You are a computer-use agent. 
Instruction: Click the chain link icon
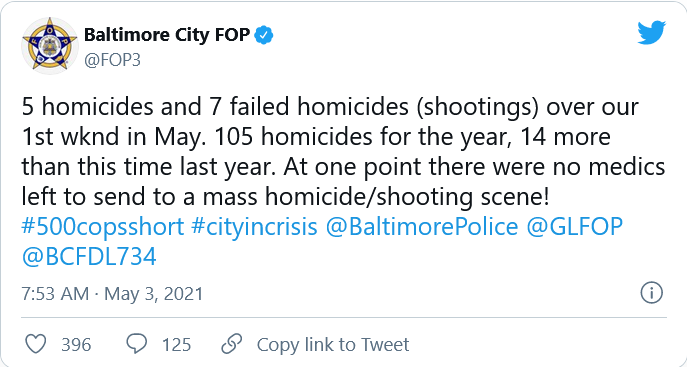click(x=232, y=344)
